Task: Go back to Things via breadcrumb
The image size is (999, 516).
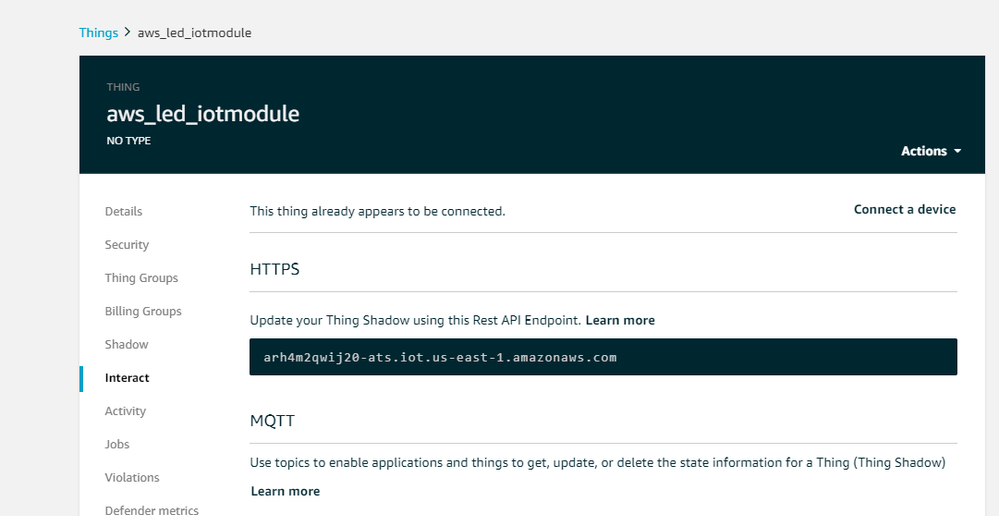Action: coord(98,33)
